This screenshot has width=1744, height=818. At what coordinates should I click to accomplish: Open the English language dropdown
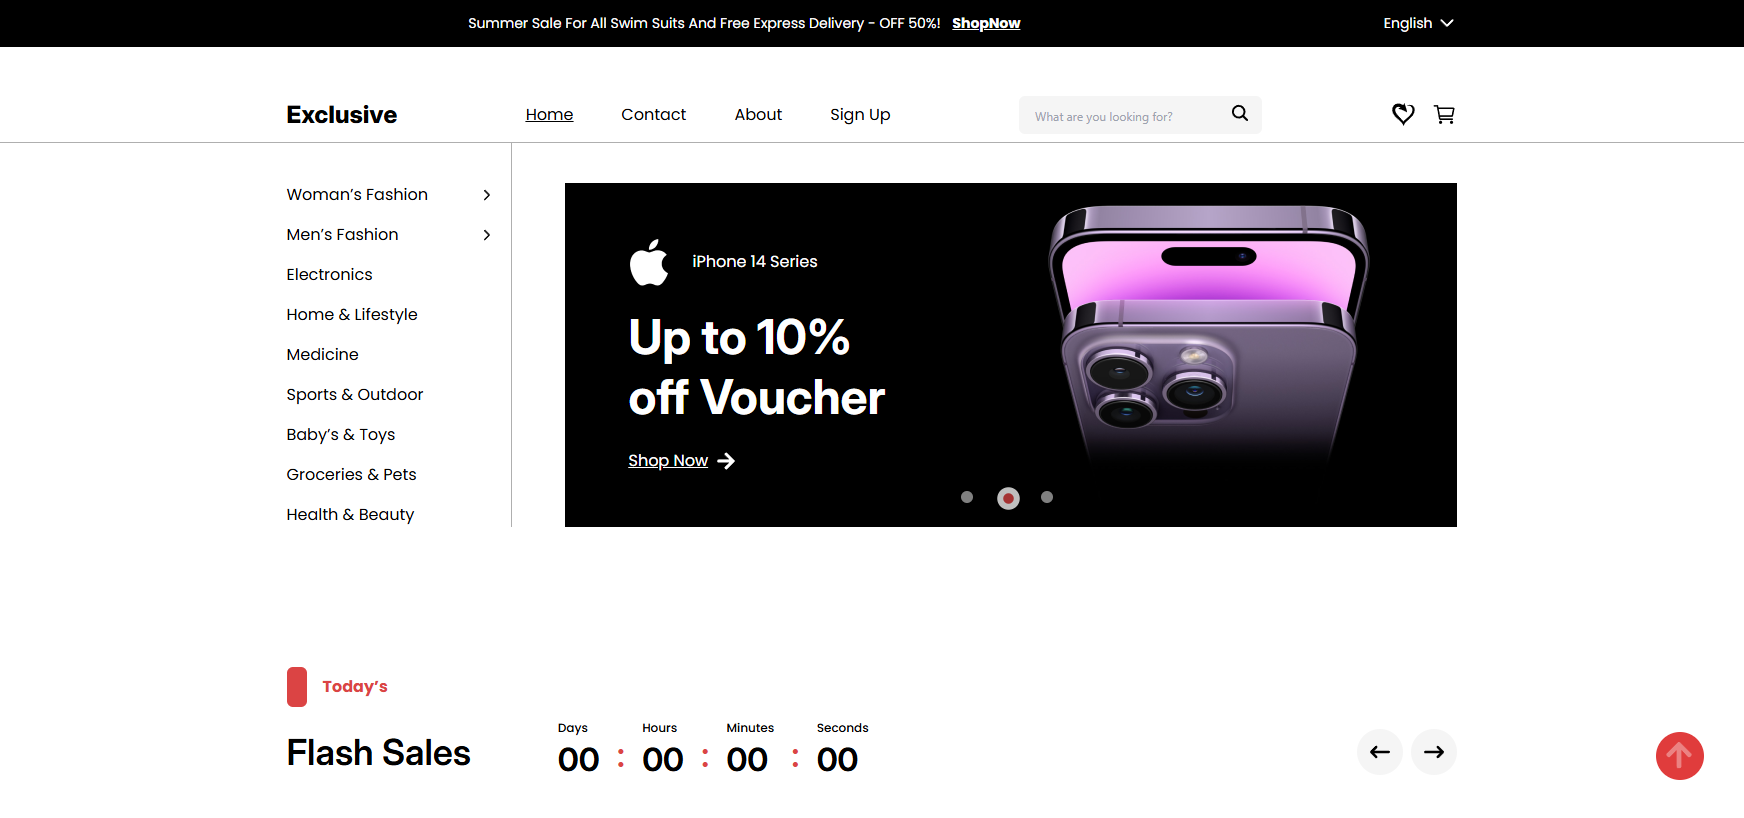[x=1418, y=23]
